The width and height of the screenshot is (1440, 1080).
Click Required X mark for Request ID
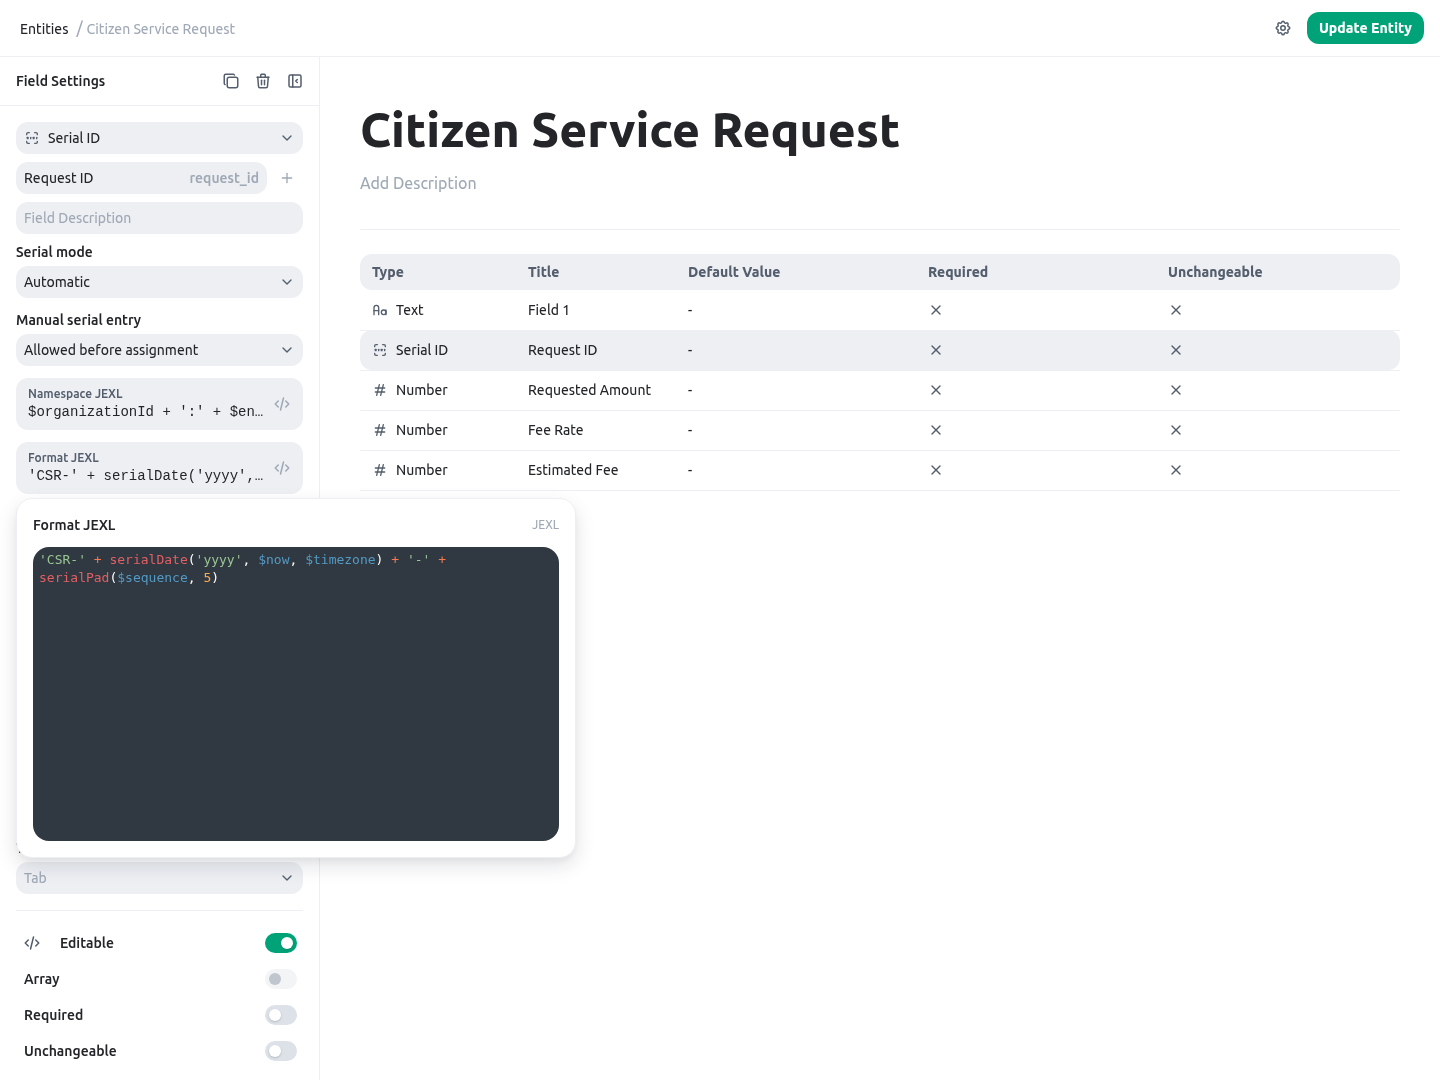click(936, 350)
